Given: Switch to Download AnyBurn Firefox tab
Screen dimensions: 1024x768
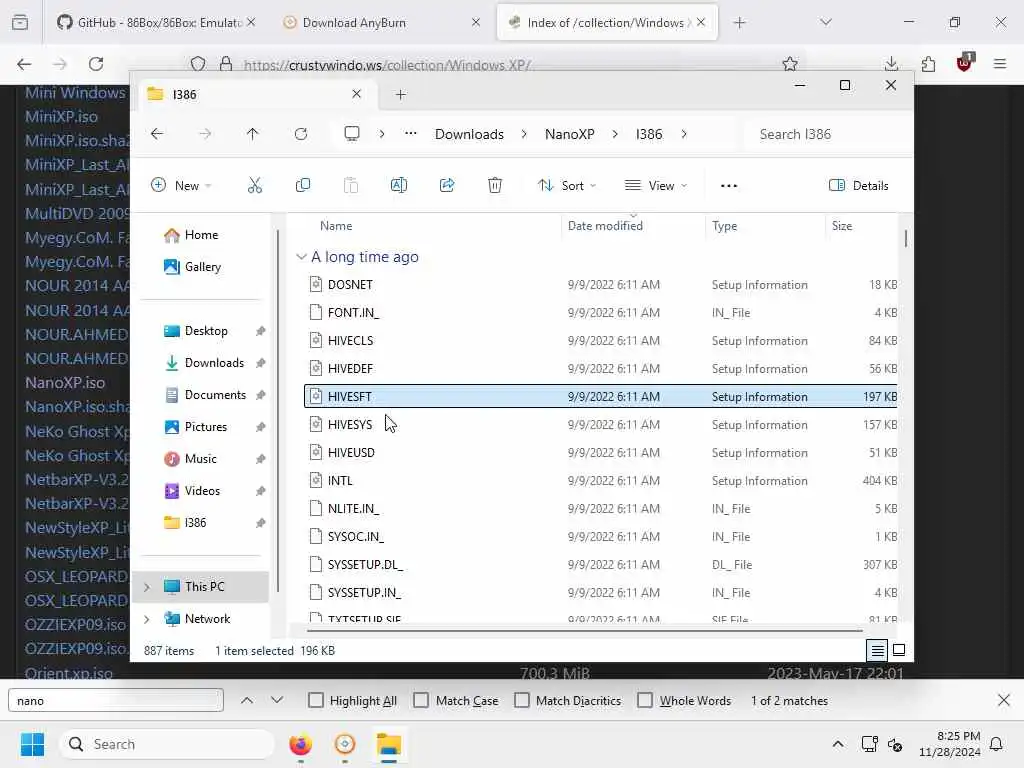Looking at the screenshot, I should click(x=382, y=22).
